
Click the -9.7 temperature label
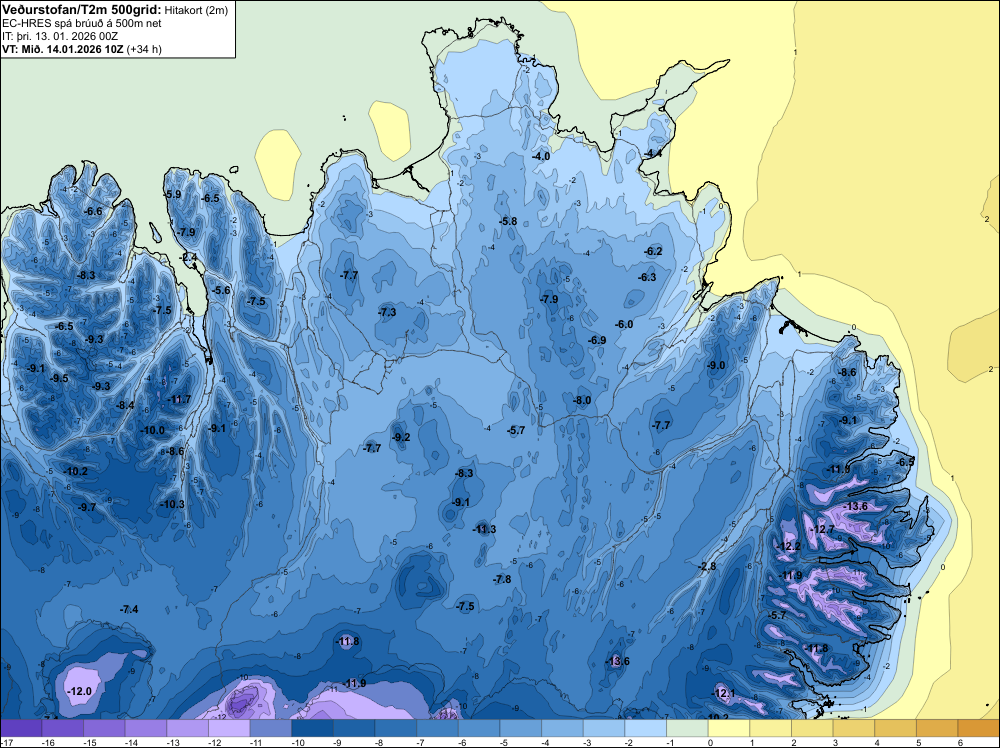87,507
